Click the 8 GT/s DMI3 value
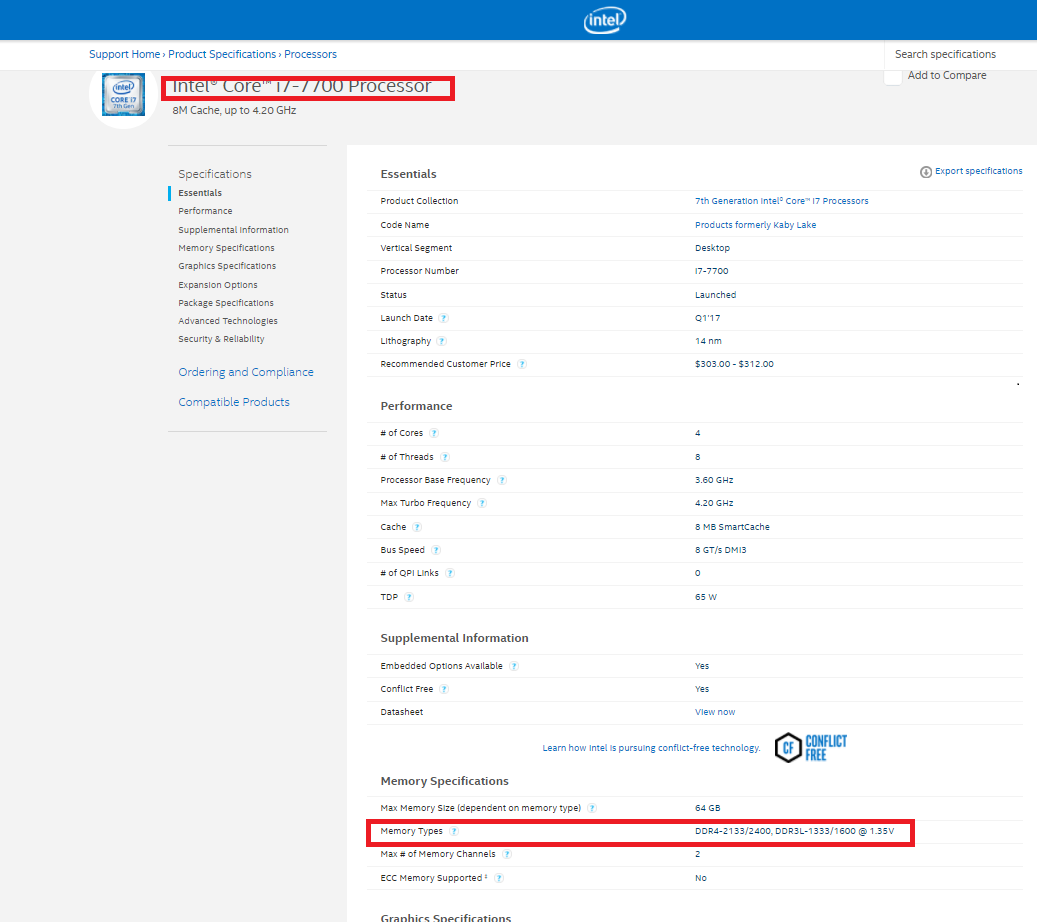Image resolution: width=1037 pixels, height=922 pixels. click(x=720, y=550)
